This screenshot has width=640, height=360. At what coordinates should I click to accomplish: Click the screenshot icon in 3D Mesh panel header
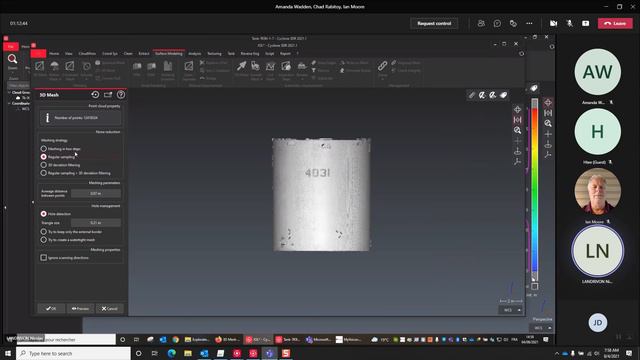pyautogui.click(x=108, y=95)
